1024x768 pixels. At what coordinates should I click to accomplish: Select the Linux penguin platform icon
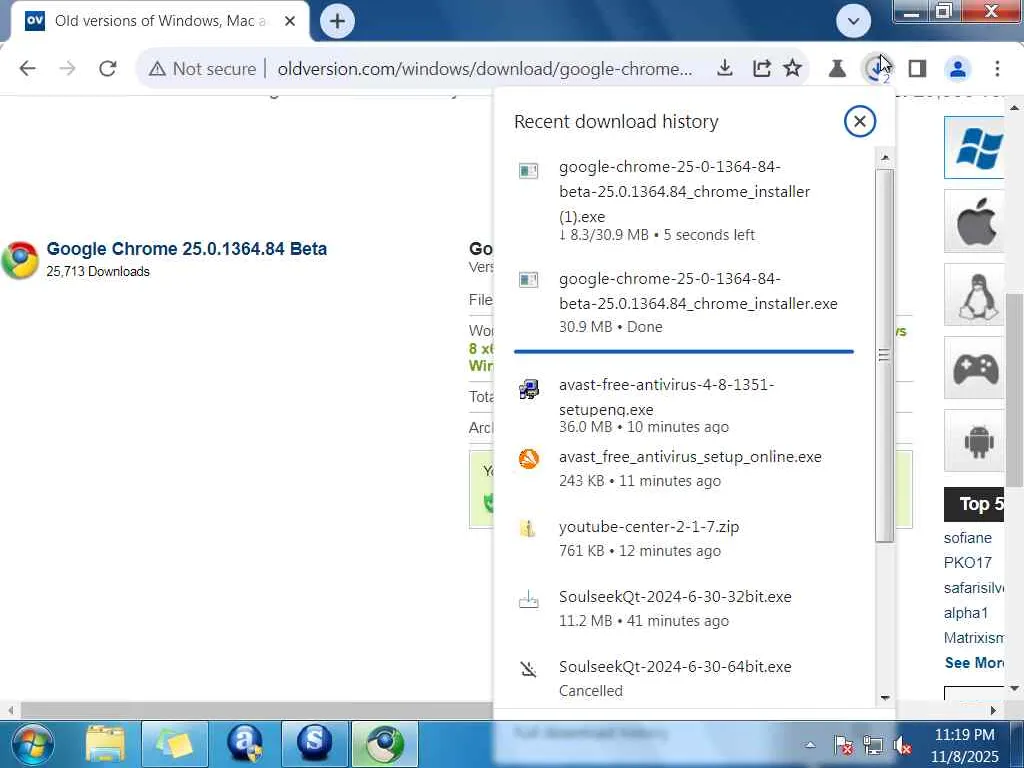point(974,295)
